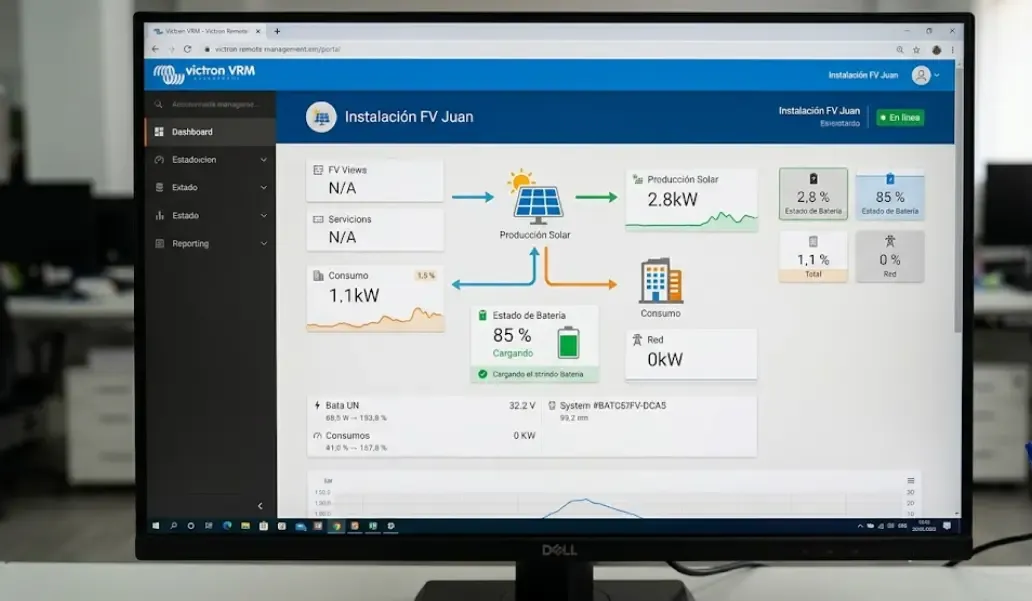The width and height of the screenshot is (1032, 601).
Task: Click the En línea status badge
Action: [900, 118]
